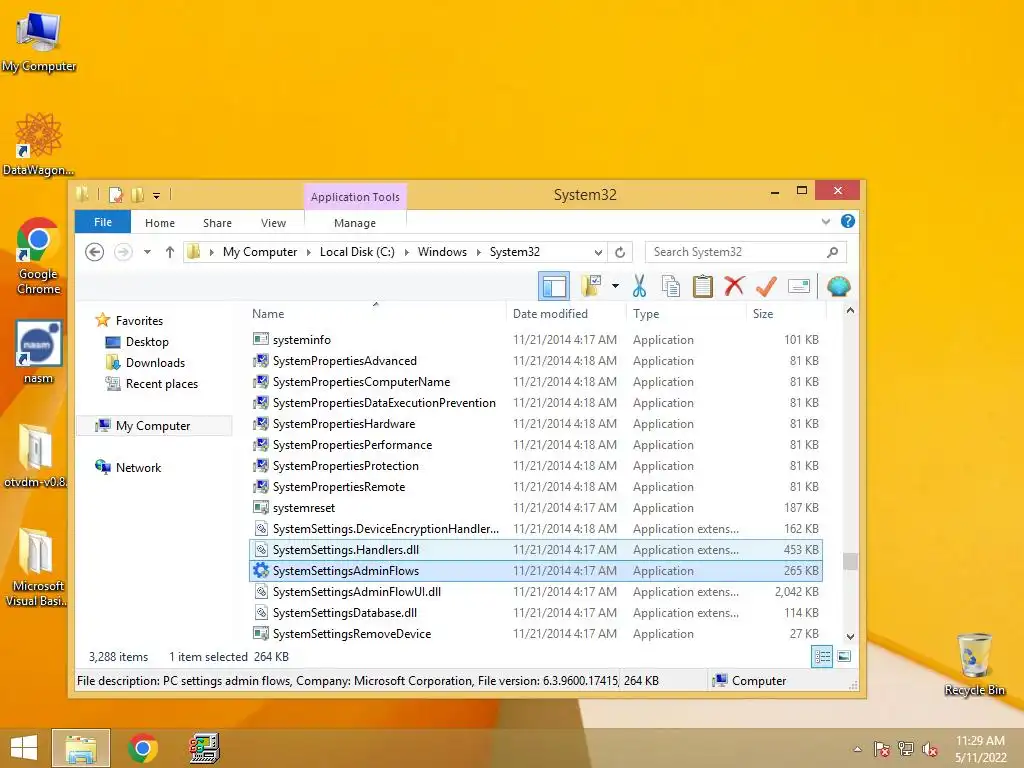Click the orange checkmark Properties icon

[766, 286]
